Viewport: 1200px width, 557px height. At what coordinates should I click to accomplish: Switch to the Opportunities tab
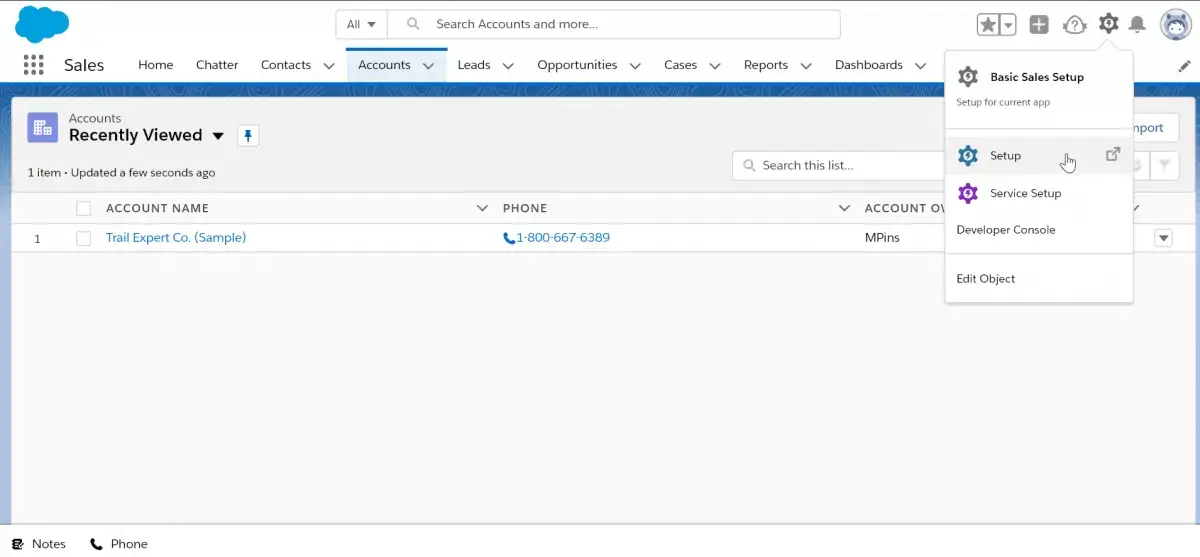point(577,65)
